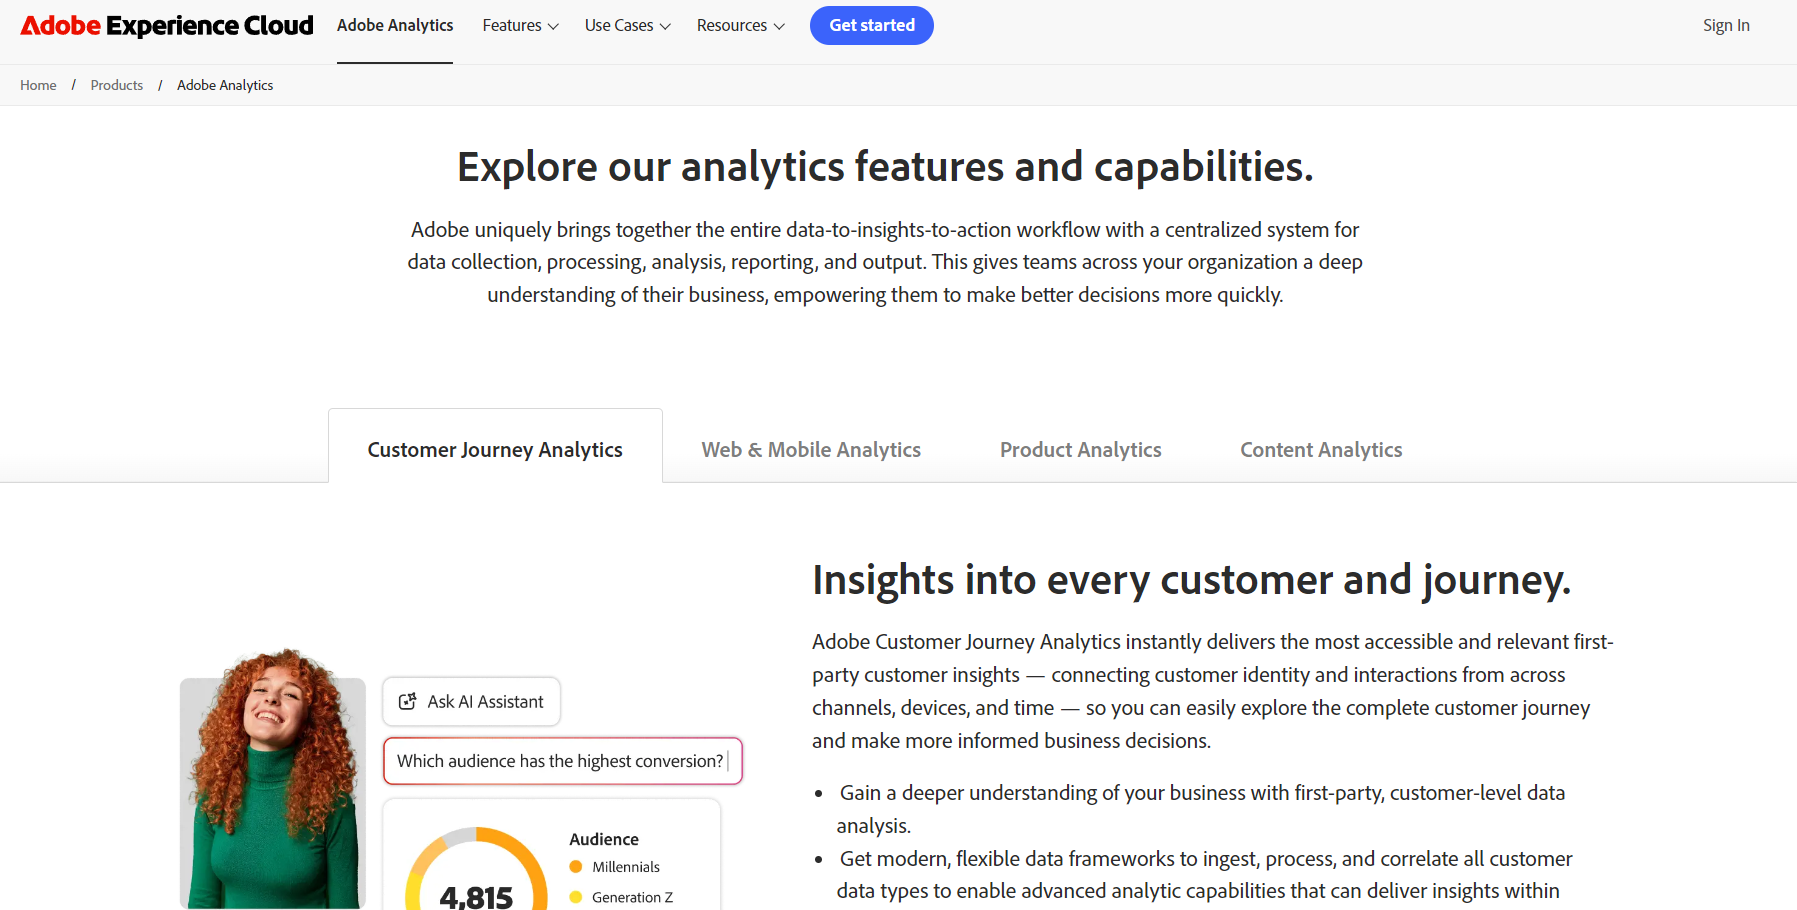This screenshot has height=910, width=1797.
Task: Expand the Features dropdown menu
Action: pyautogui.click(x=520, y=25)
